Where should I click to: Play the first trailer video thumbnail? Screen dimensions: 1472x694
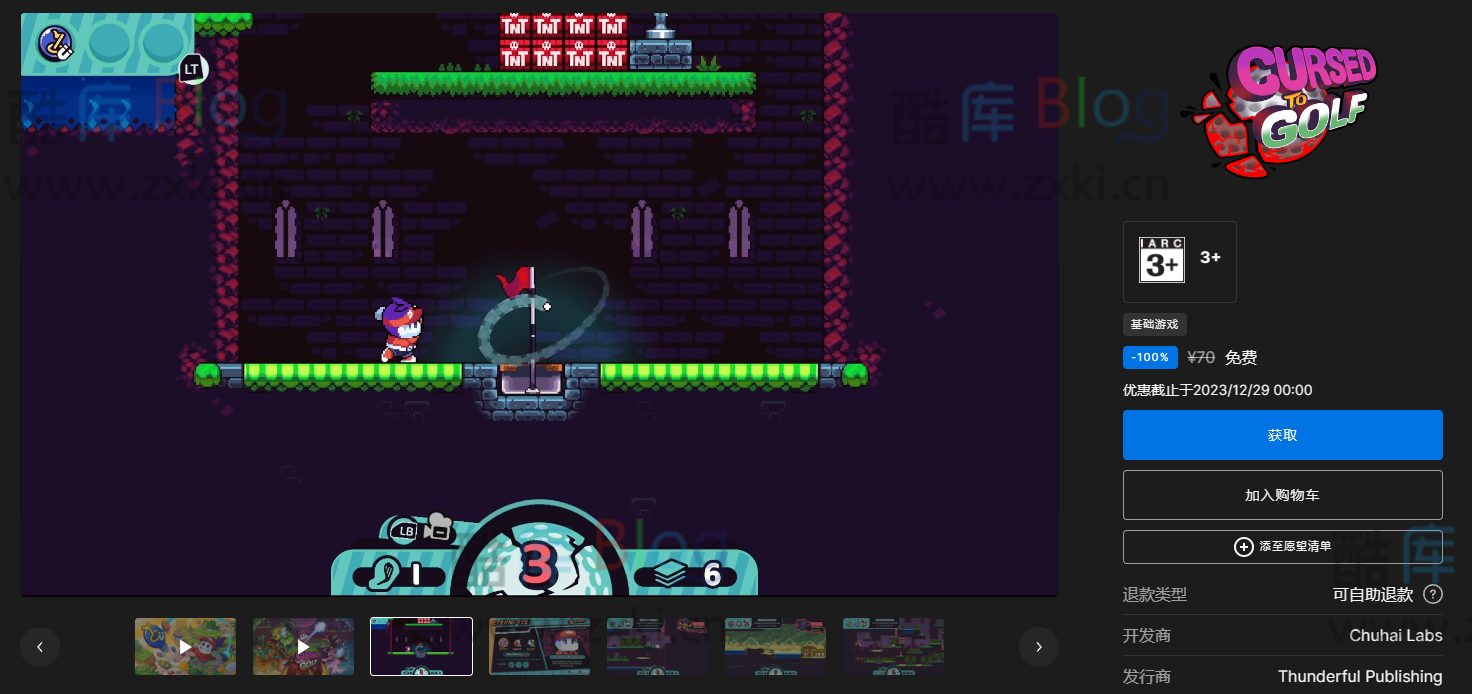[x=185, y=646]
